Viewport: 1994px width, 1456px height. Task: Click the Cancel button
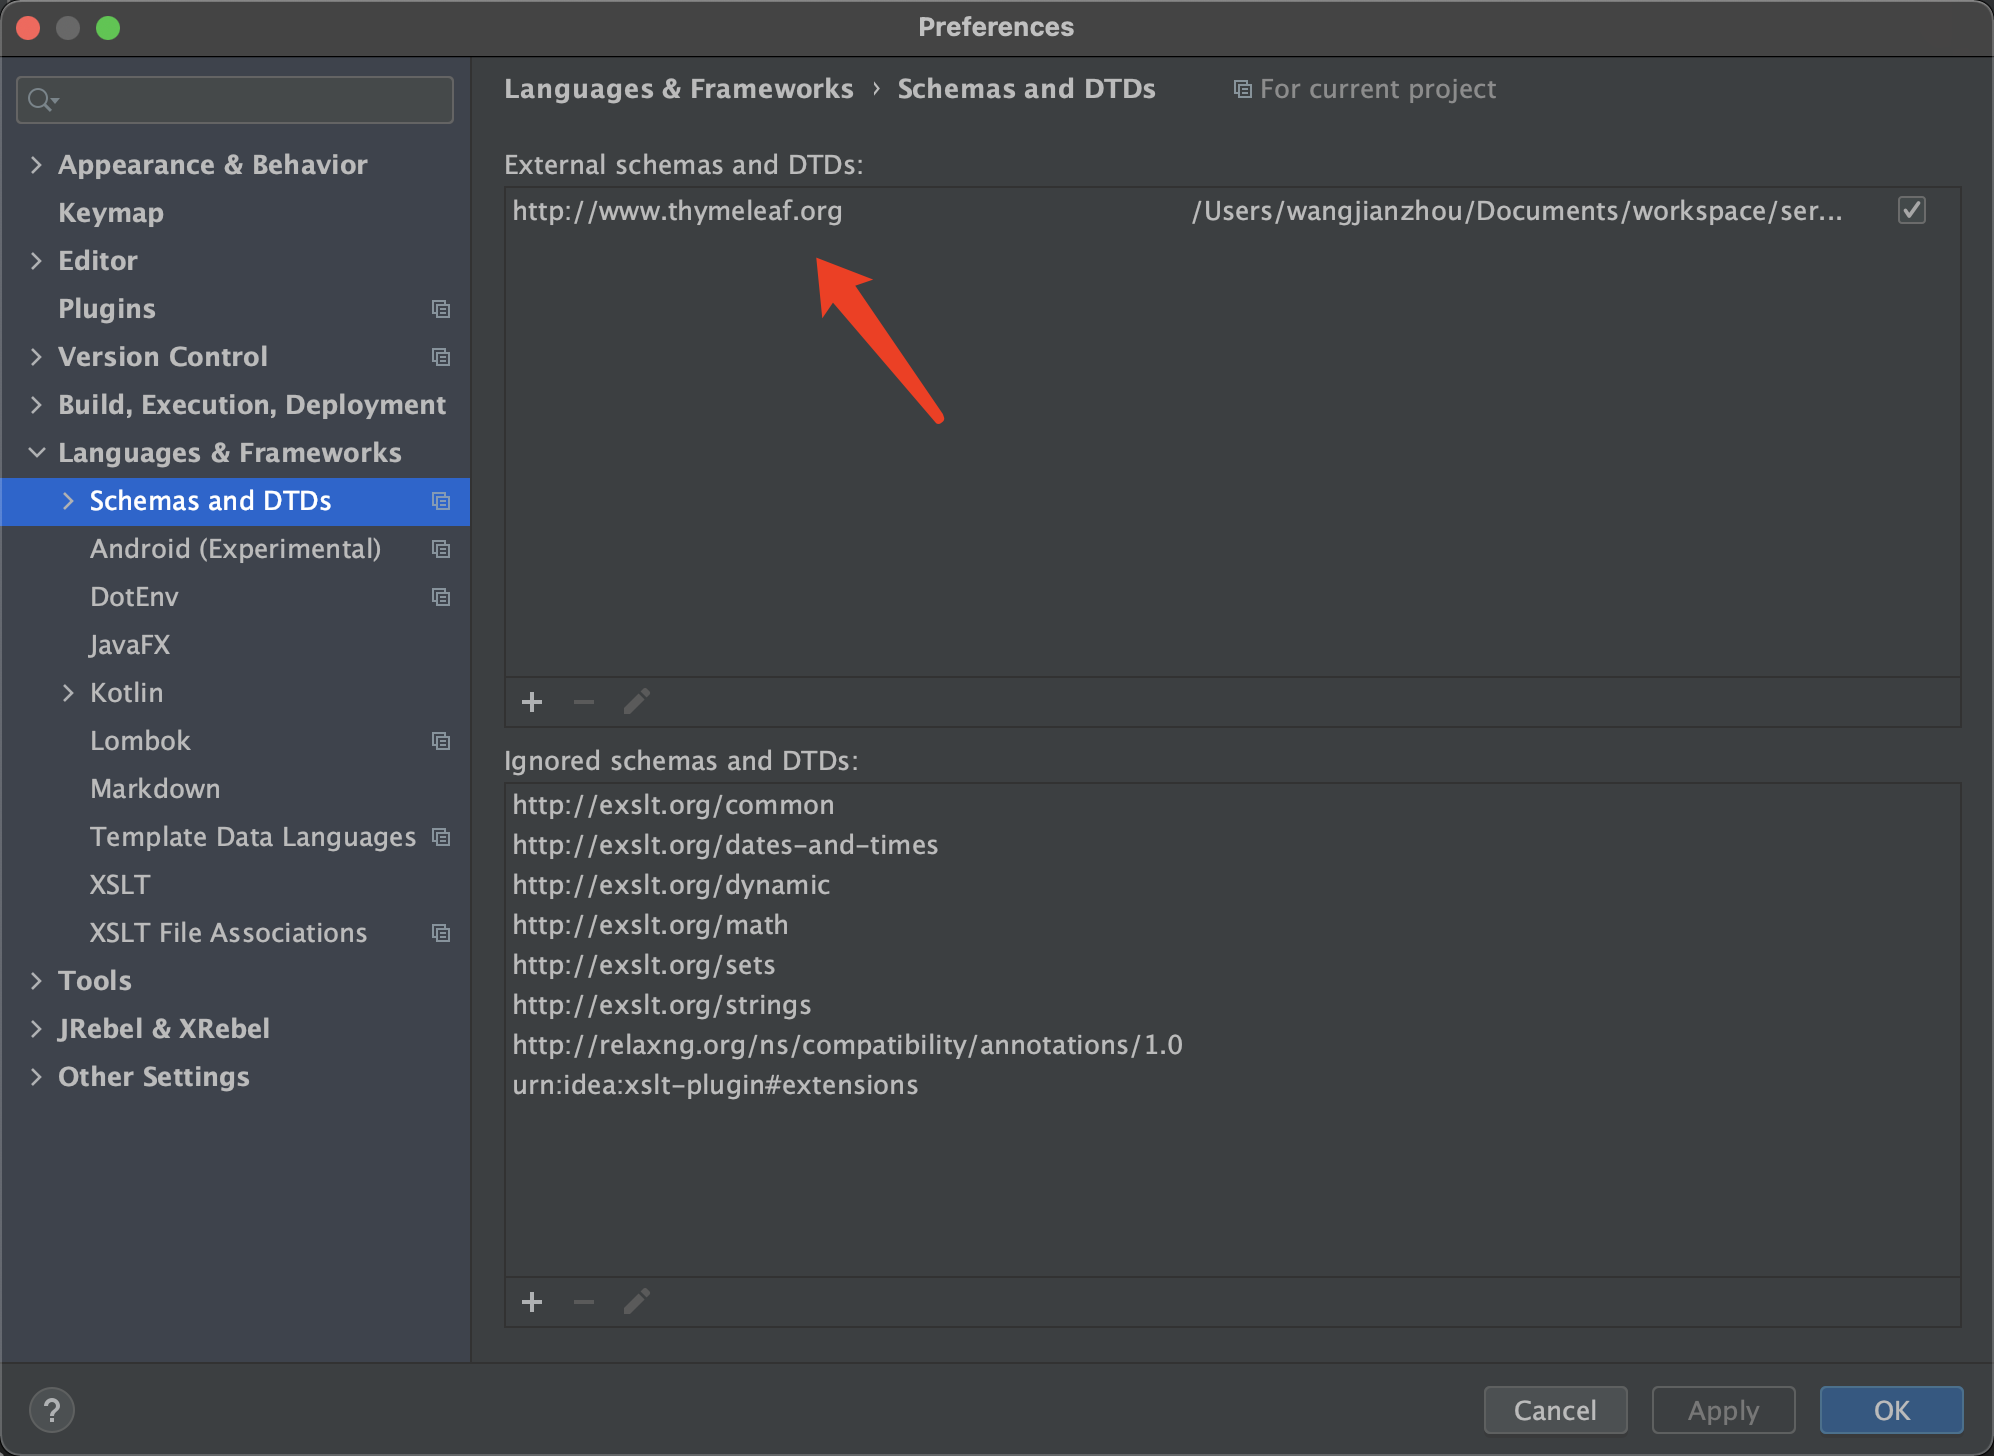(1554, 1410)
